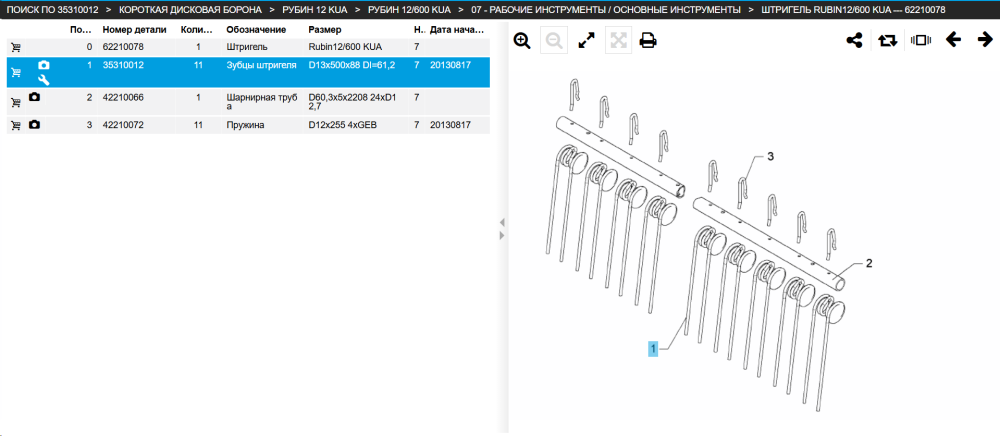Click wrench icon on row 35310012

pos(43,80)
